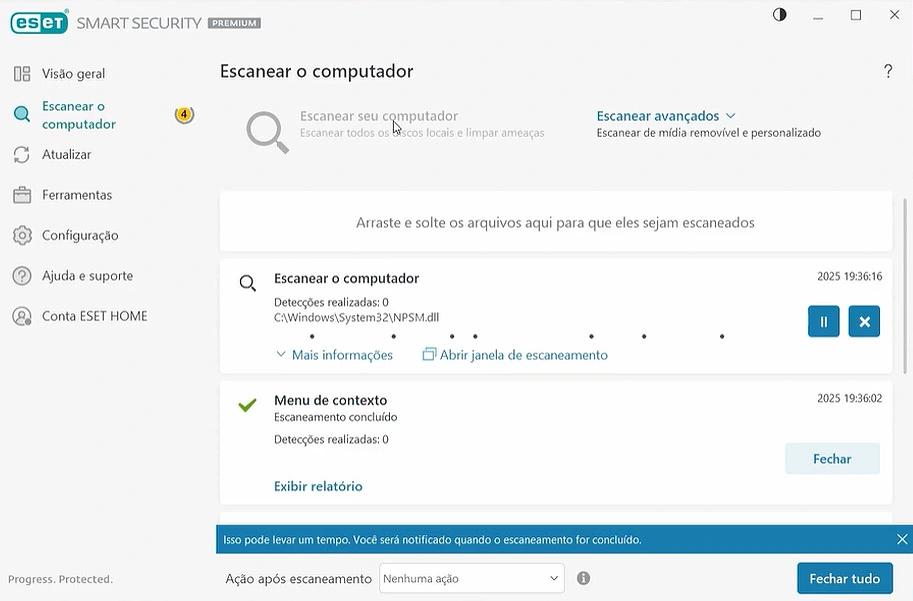Go to Atualizar in the sidebar

click(x=66, y=154)
